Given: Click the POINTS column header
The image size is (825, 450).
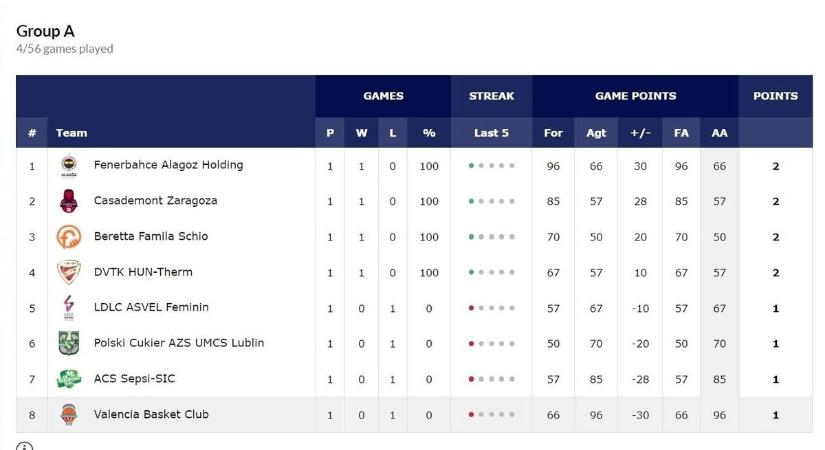Looking at the screenshot, I should pos(775,96).
